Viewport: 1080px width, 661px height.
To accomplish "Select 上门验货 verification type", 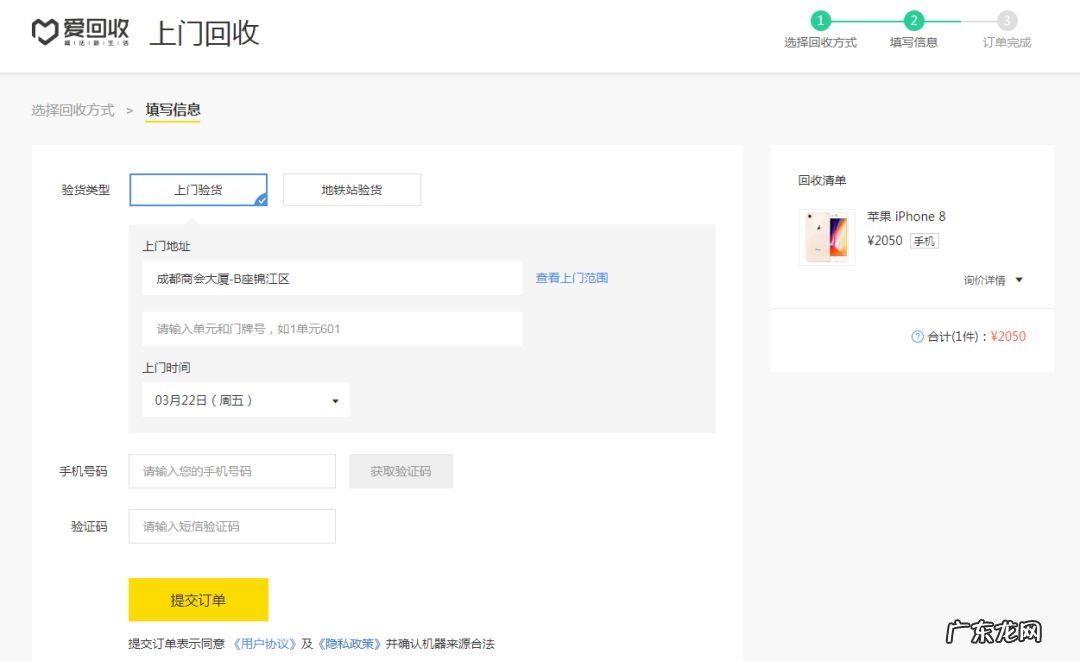I will point(197,189).
